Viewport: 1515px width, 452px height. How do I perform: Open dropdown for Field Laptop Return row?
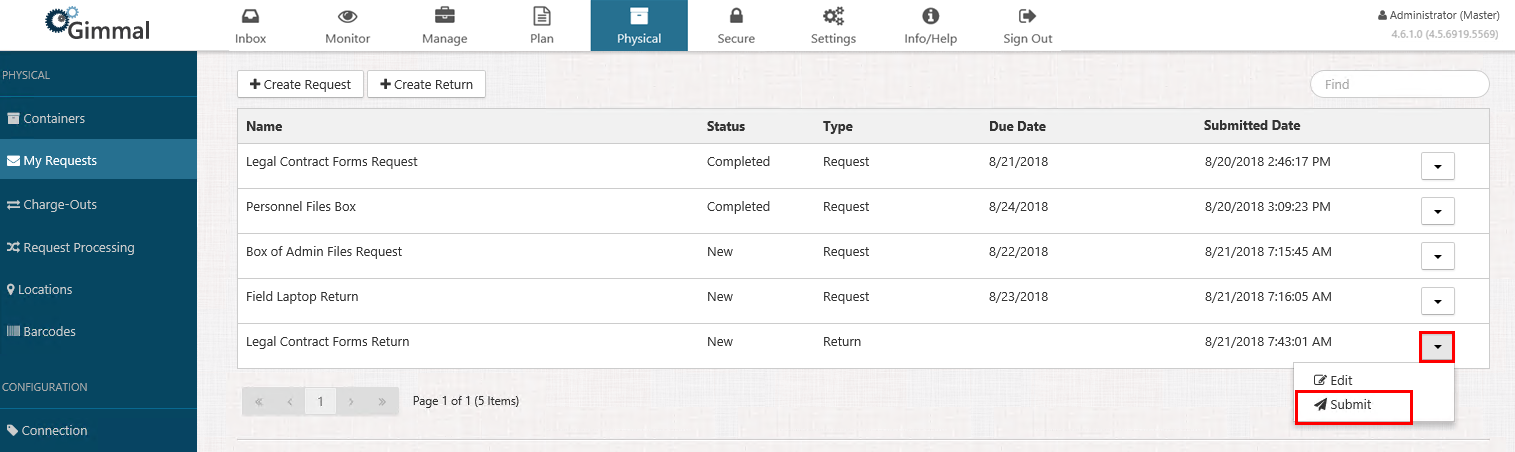click(x=1437, y=301)
